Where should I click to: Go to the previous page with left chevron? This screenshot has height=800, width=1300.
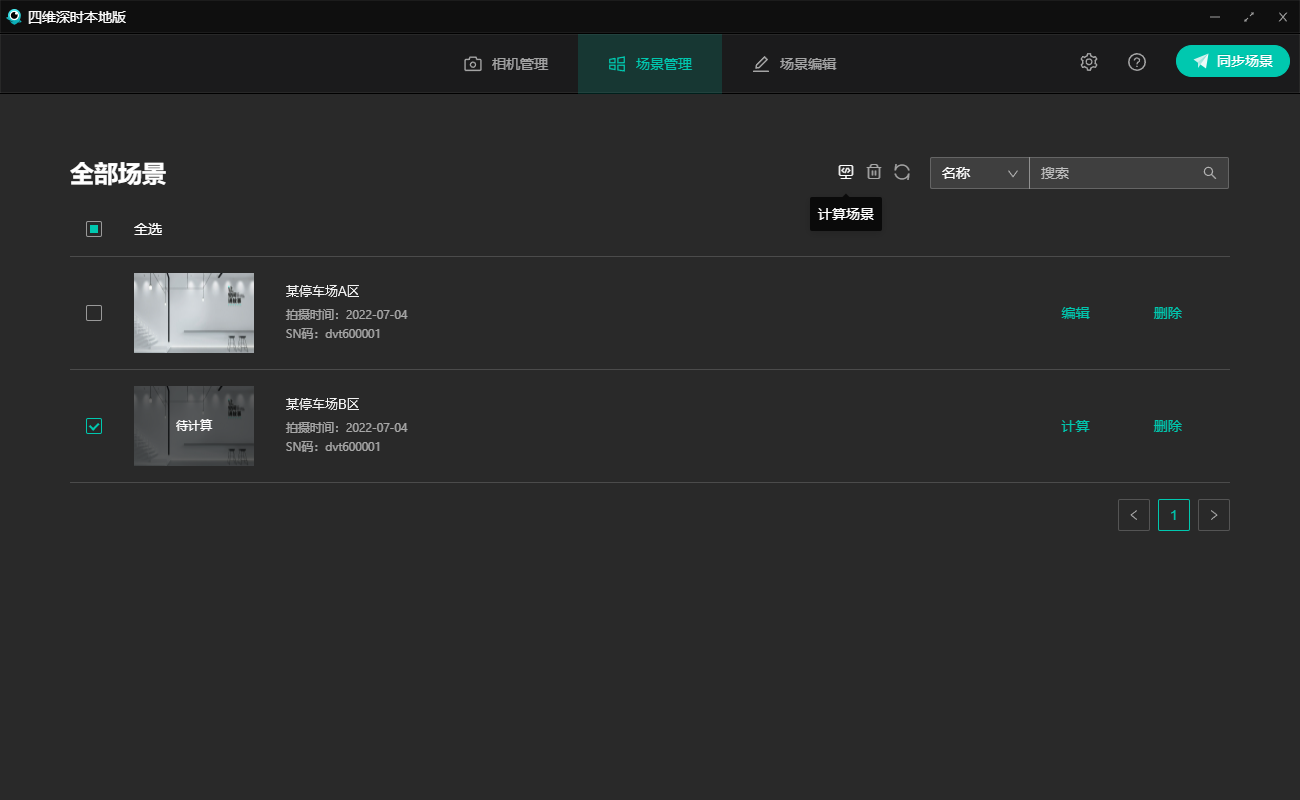(1134, 515)
